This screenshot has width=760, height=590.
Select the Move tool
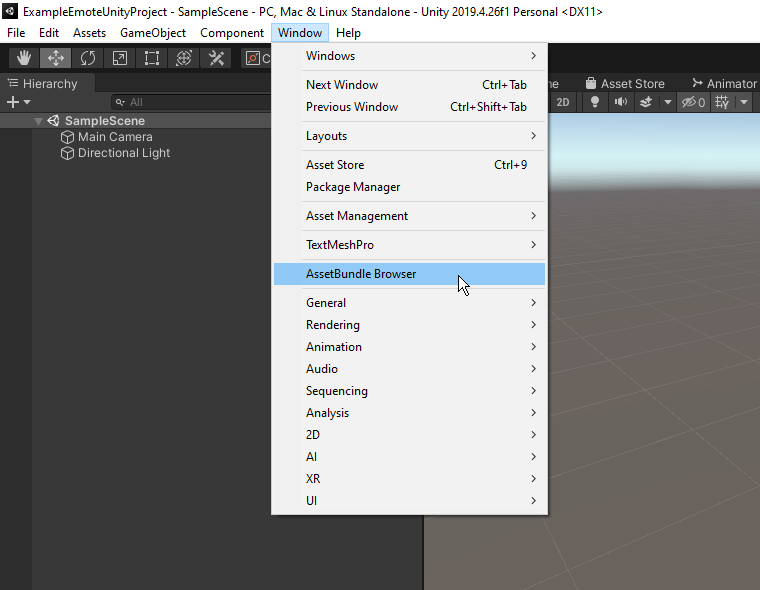click(56, 58)
